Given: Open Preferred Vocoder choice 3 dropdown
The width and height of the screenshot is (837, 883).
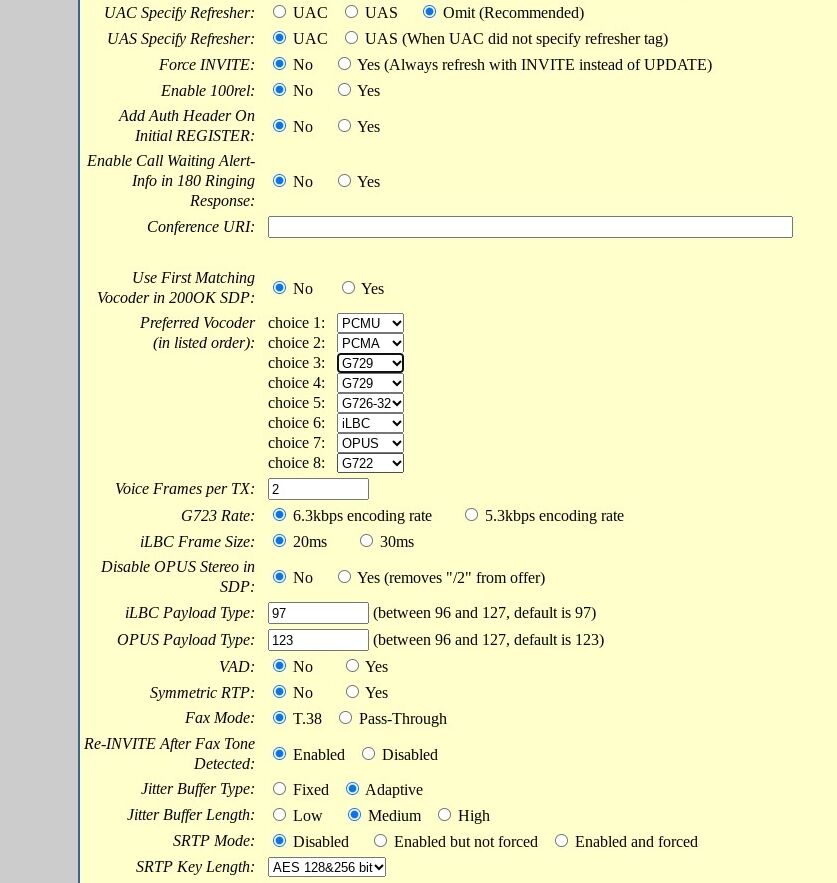Looking at the screenshot, I should pos(370,363).
